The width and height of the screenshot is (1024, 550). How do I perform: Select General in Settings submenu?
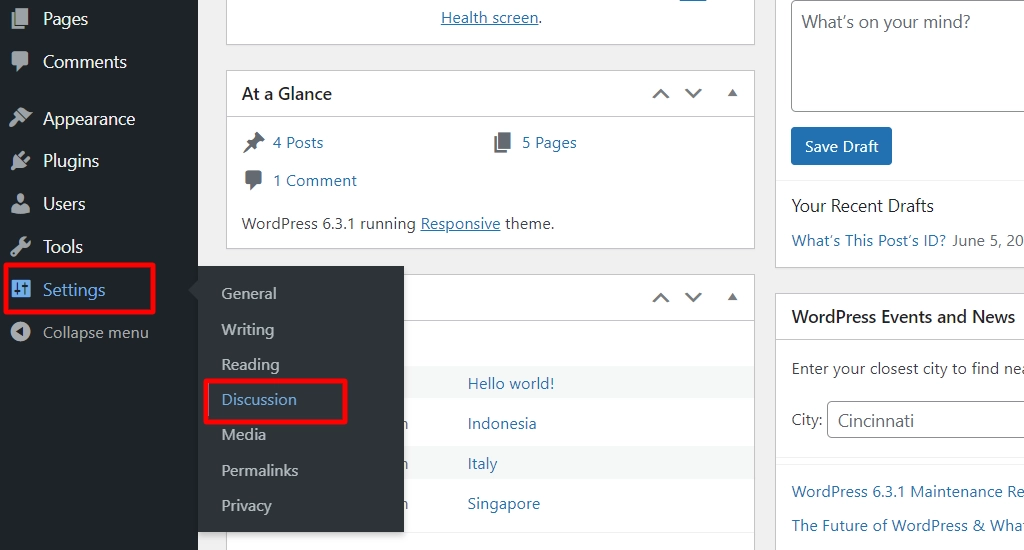coord(249,293)
